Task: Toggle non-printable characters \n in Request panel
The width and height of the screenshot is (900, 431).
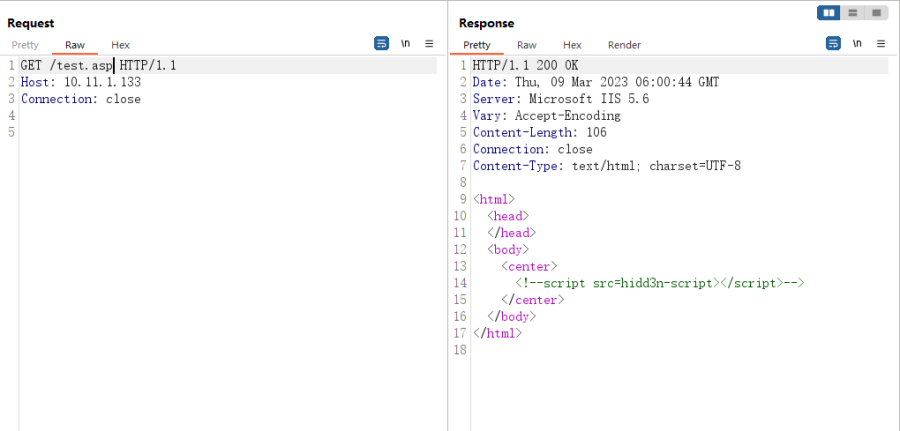Action: click(x=406, y=44)
